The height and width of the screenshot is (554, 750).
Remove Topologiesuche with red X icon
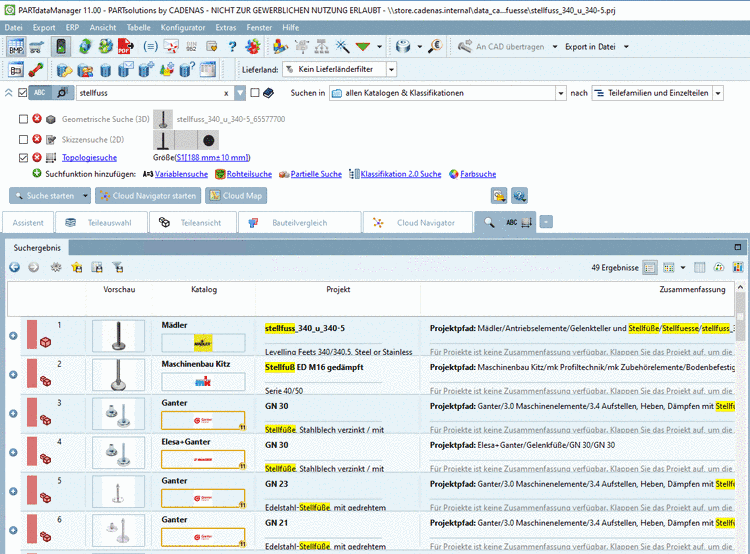click(x=37, y=157)
